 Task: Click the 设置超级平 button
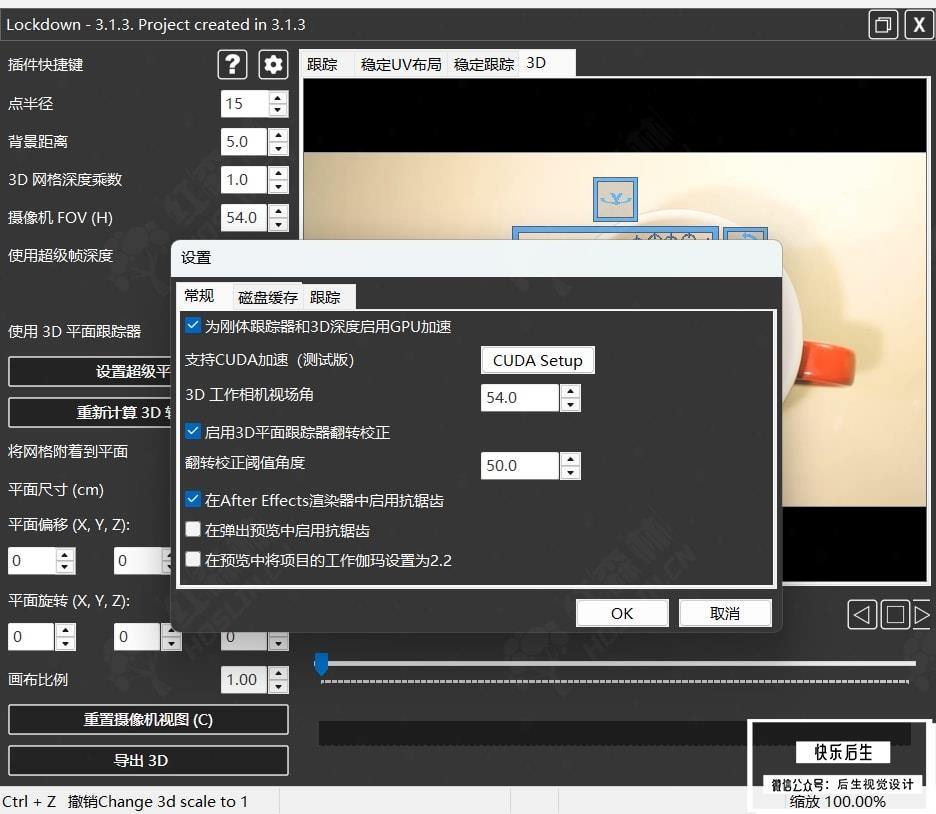91,372
